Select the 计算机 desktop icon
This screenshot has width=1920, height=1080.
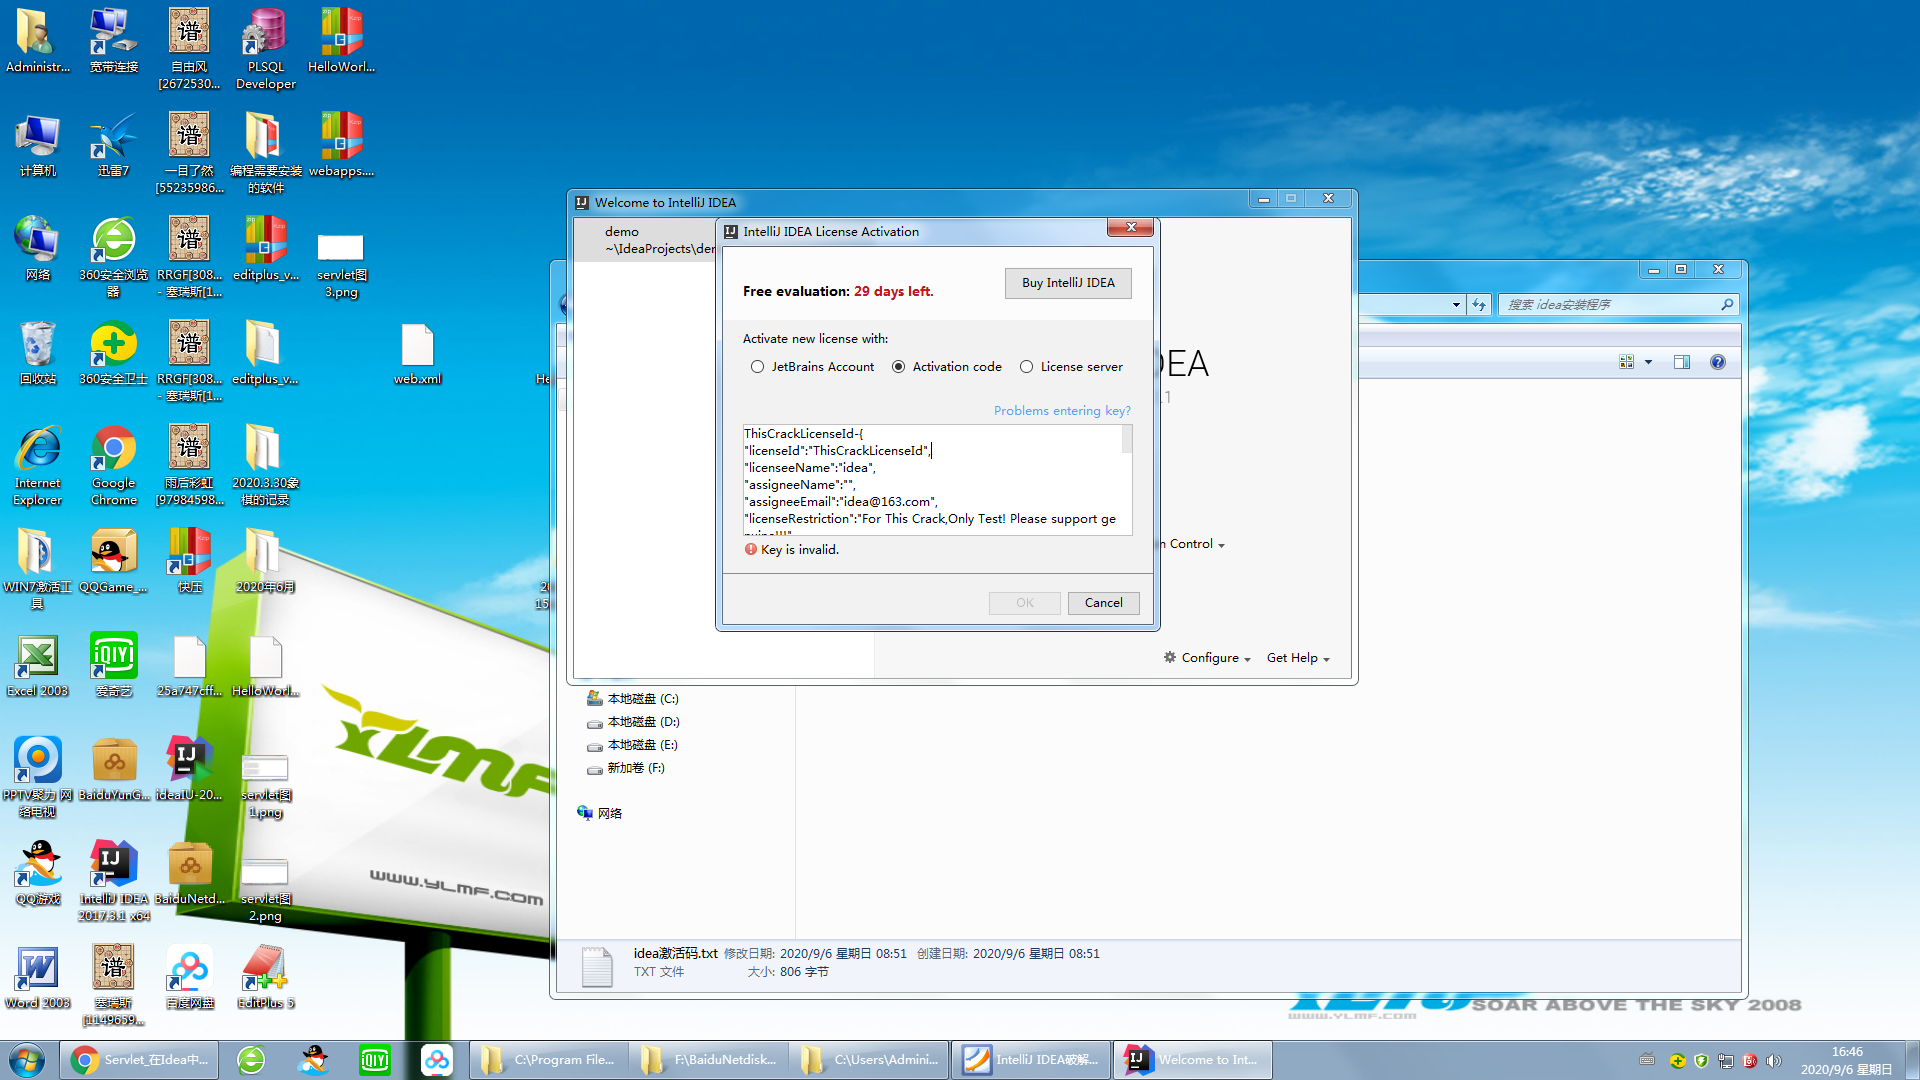coord(38,145)
